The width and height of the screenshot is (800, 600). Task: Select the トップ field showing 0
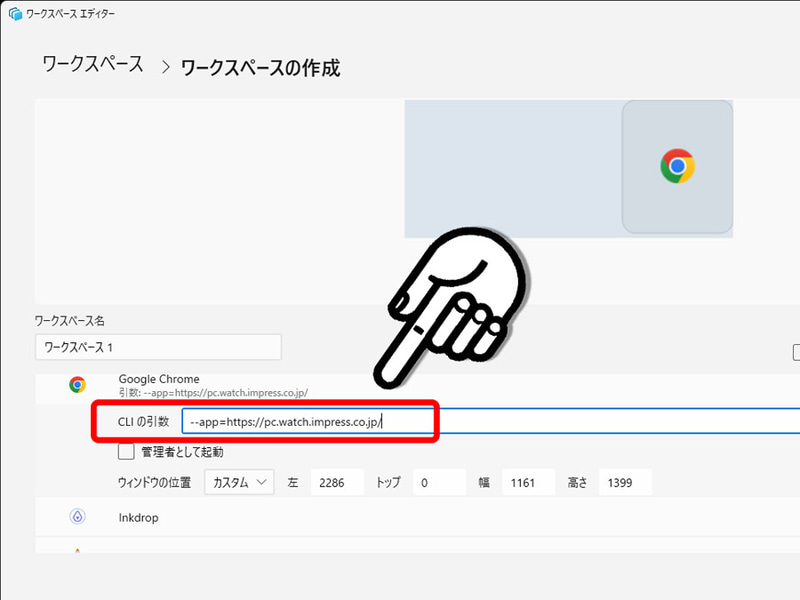tap(440, 482)
